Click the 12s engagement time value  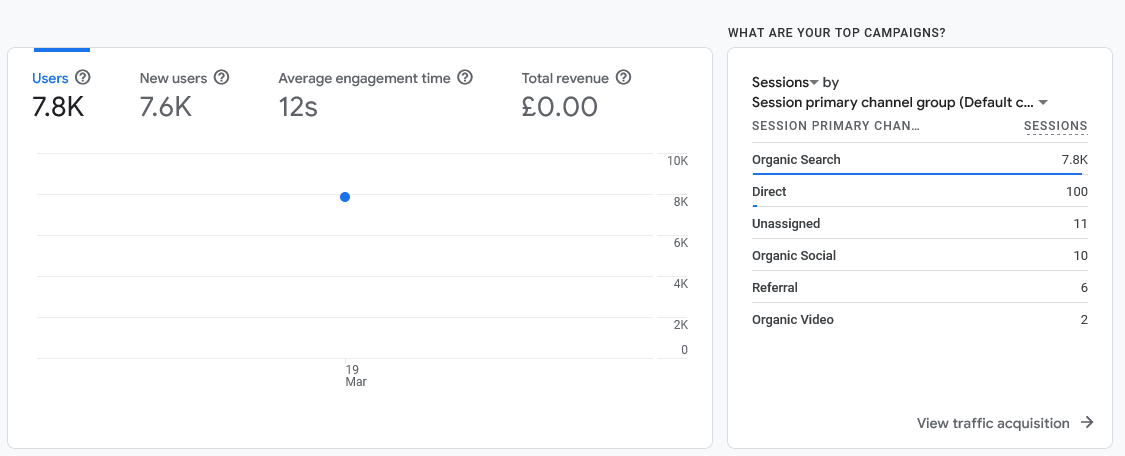click(298, 107)
